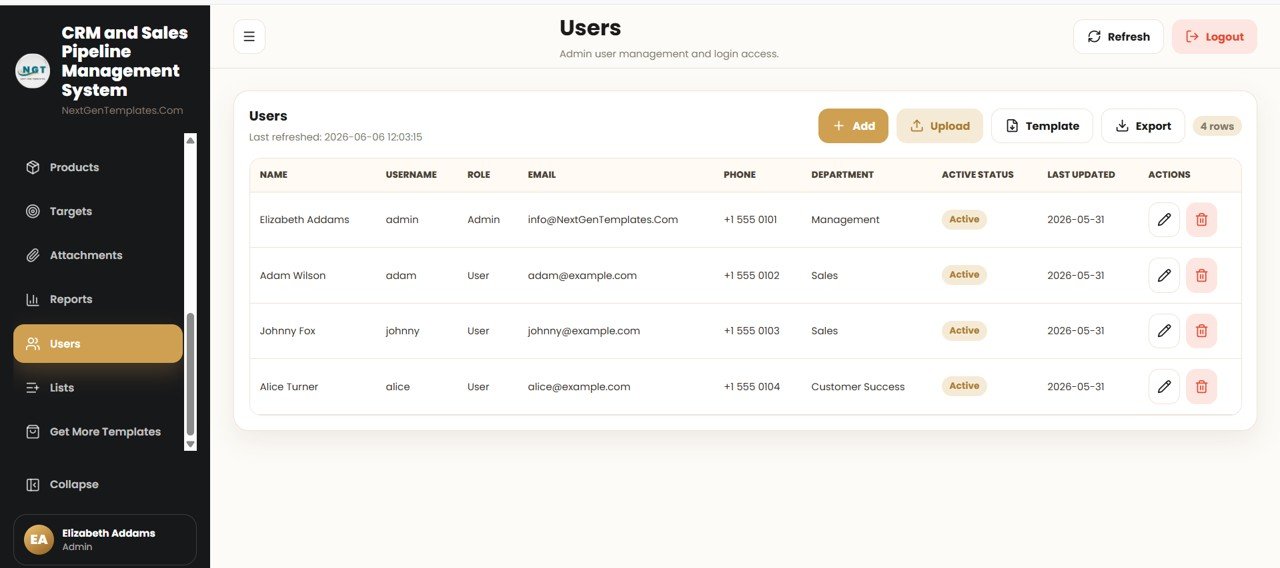Add a new user
The height and width of the screenshot is (568, 1280).
tap(853, 126)
